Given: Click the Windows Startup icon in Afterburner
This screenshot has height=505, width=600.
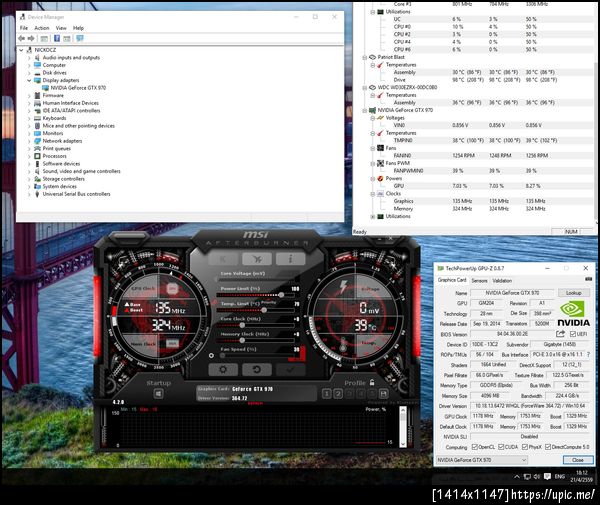Looking at the screenshot, I should coord(158,393).
